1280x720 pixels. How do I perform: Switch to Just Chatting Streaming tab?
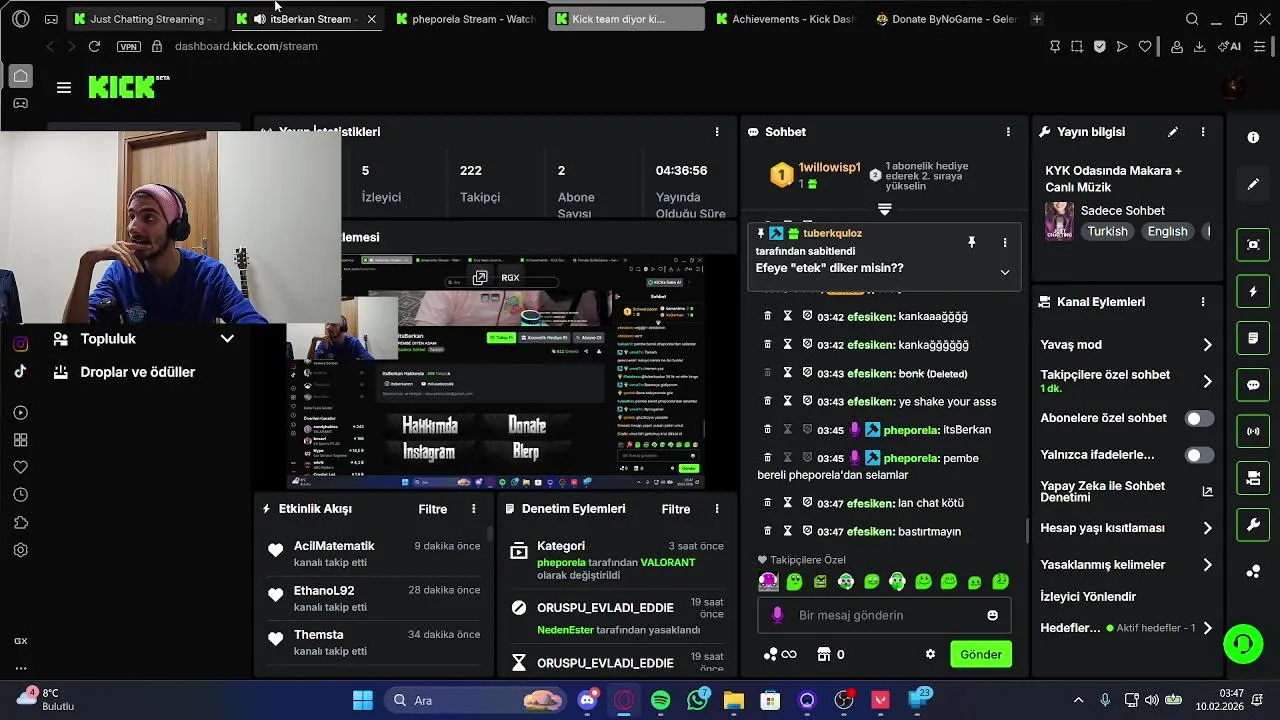point(145,19)
